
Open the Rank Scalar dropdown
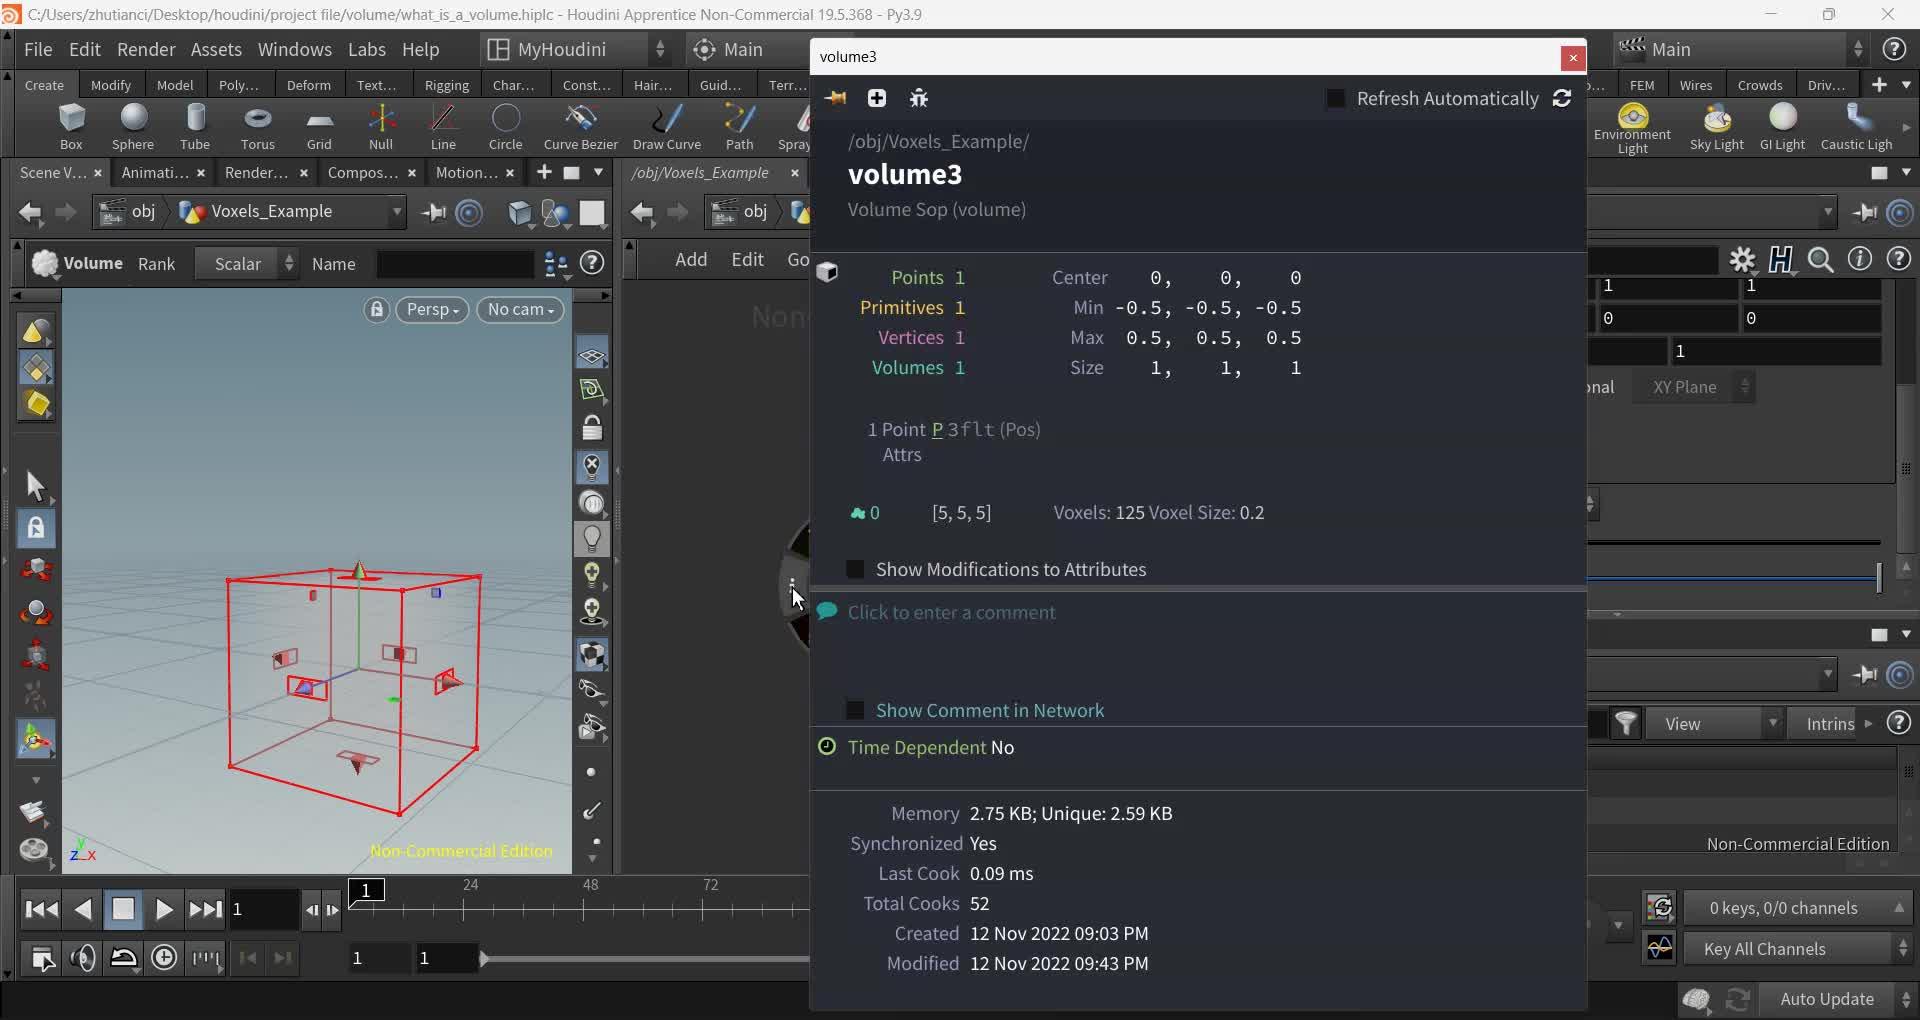(x=247, y=264)
